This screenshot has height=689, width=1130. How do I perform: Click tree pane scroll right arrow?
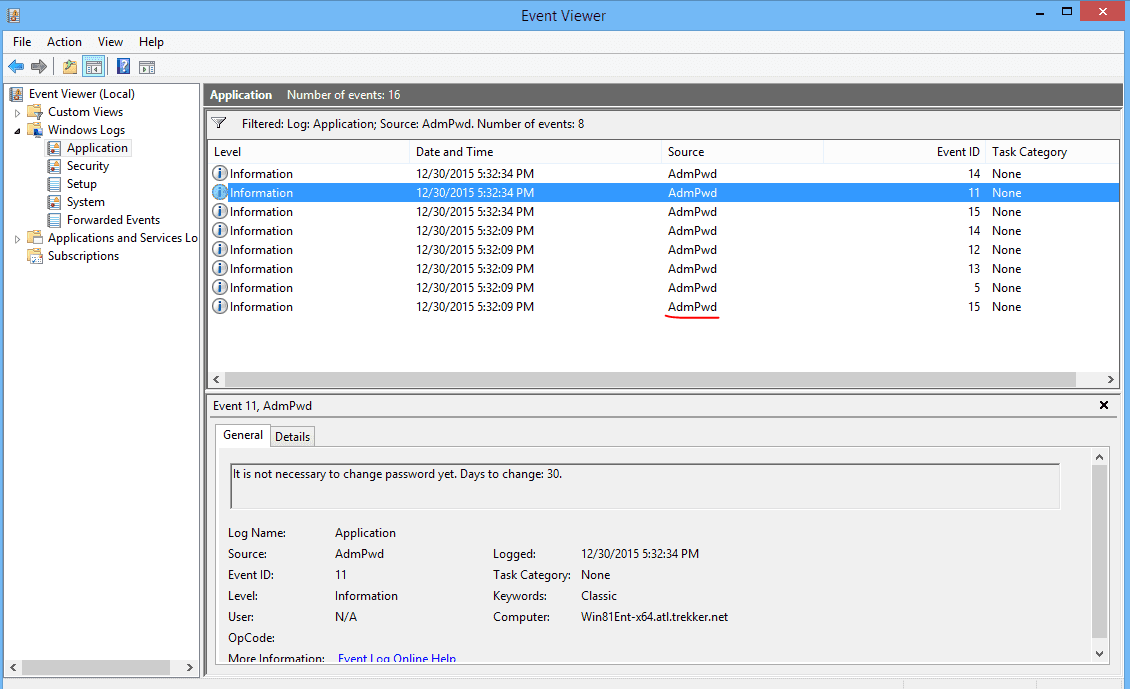(190, 667)
